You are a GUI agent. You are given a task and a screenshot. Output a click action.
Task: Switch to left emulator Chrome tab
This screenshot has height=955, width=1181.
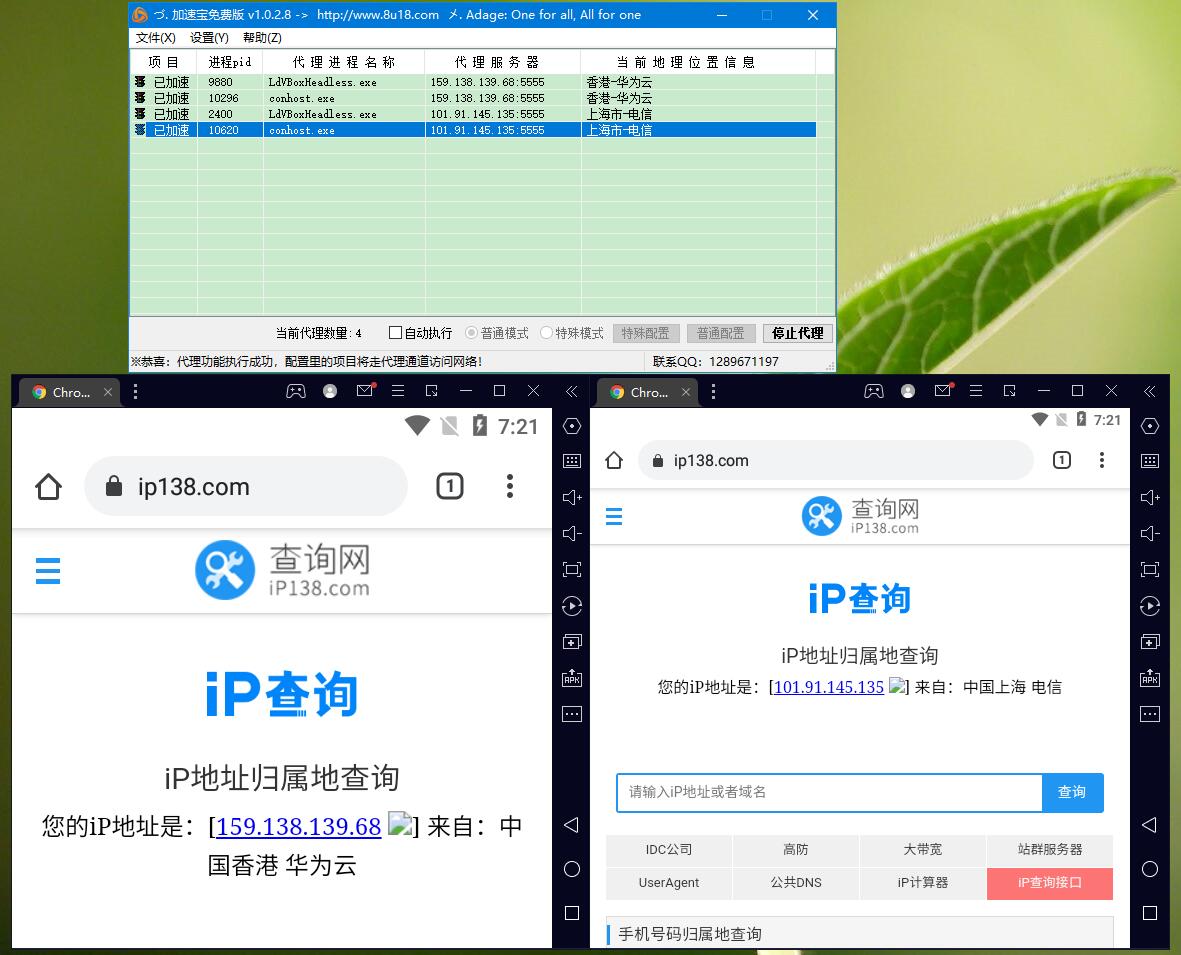tap(69, 392)
